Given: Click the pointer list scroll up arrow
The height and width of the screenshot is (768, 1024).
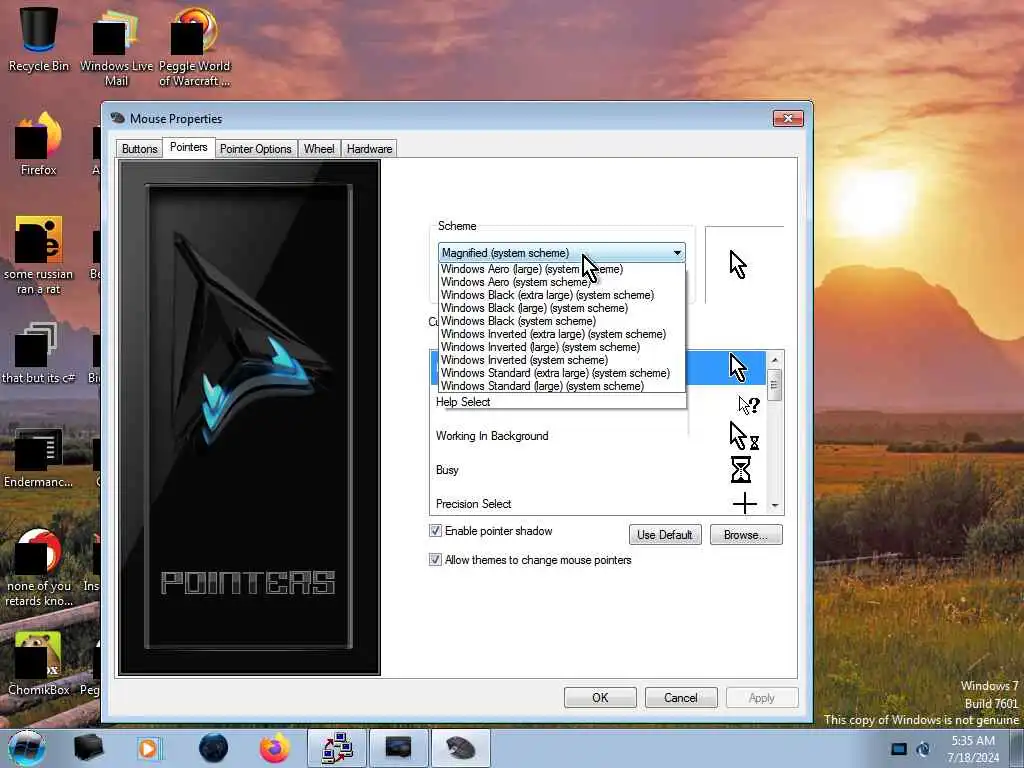Looking at the screenshot, I should click(775, 359).
